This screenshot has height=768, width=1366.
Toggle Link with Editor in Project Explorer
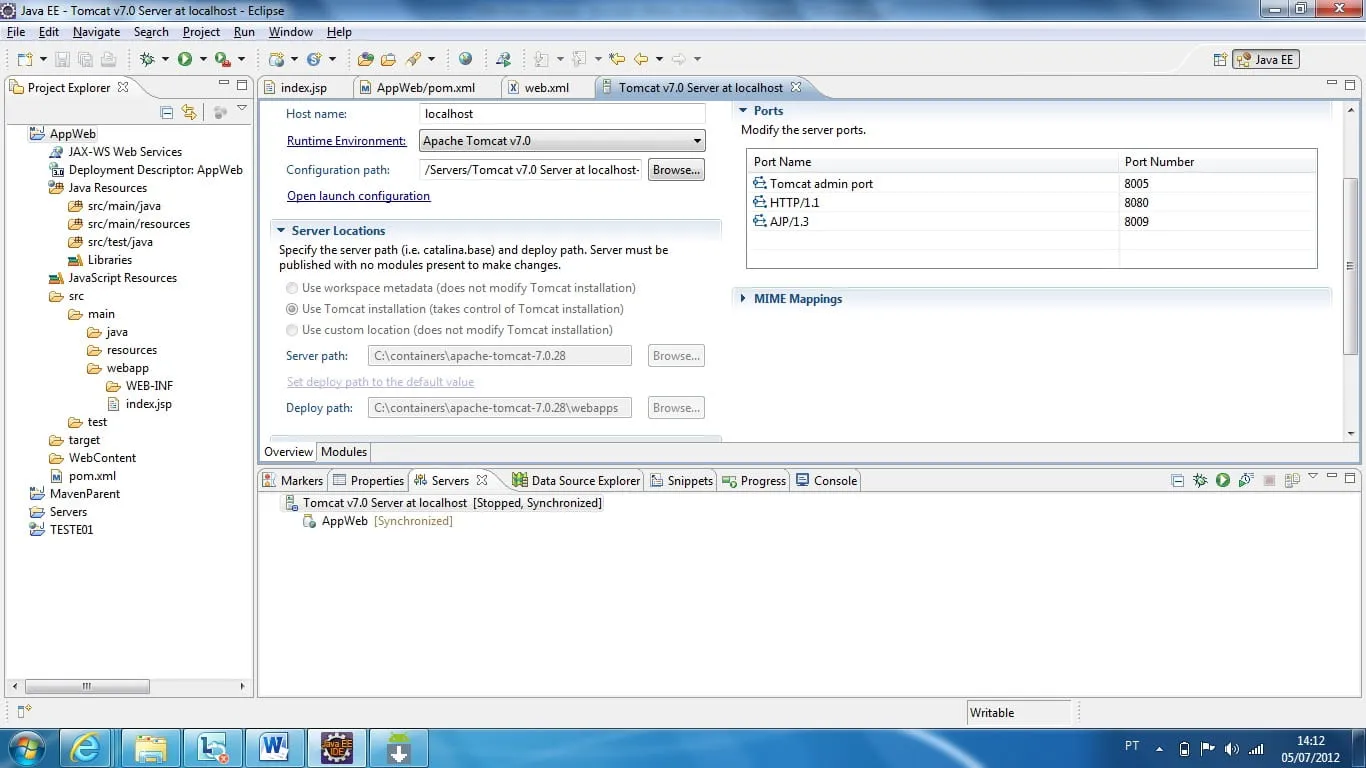pyautogui.click(x=189, y=112)
